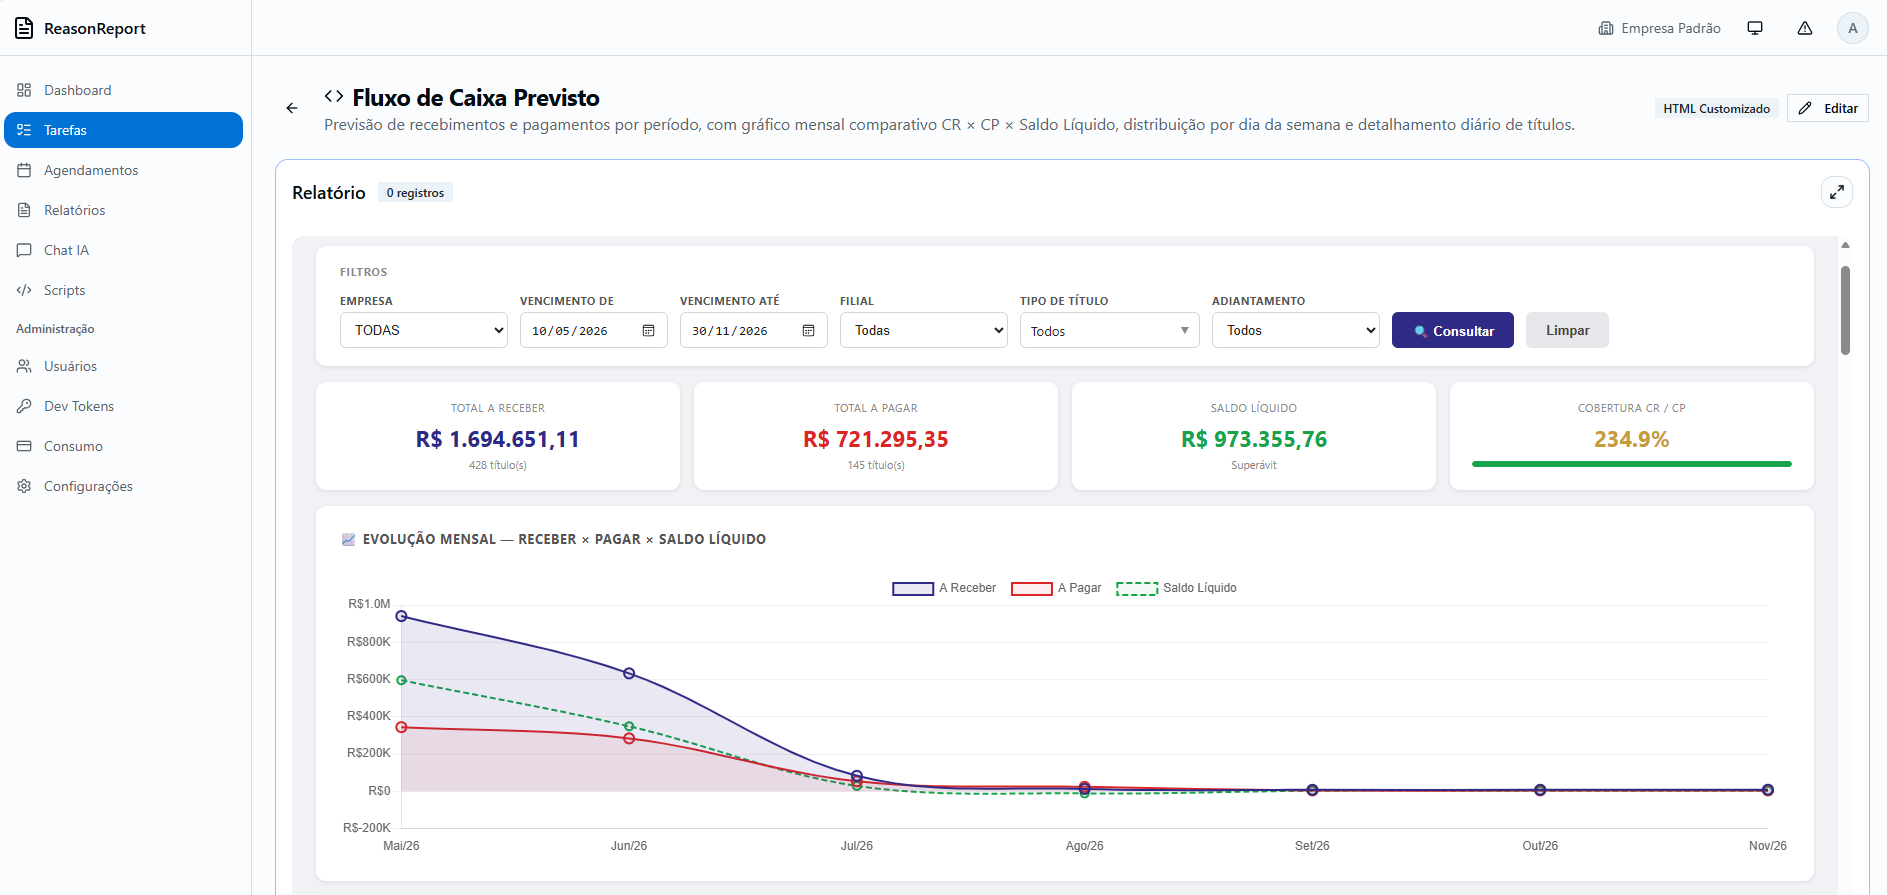Open the Adiantamento dropdown
Screen dimensions: 1887x895
click(1296, 330)
